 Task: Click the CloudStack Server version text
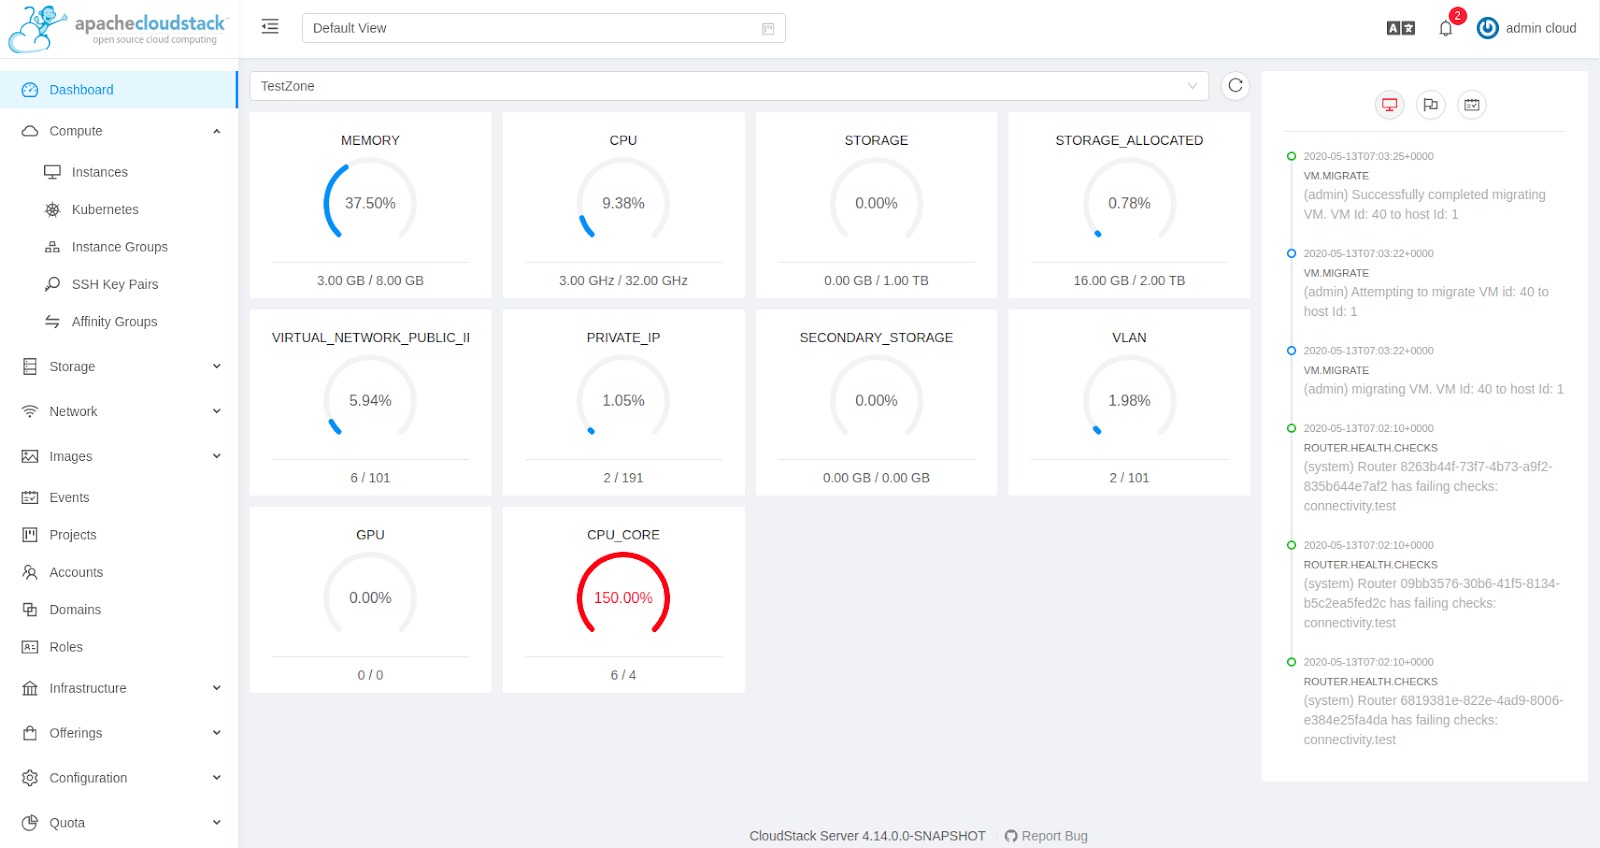click(867, 836)
